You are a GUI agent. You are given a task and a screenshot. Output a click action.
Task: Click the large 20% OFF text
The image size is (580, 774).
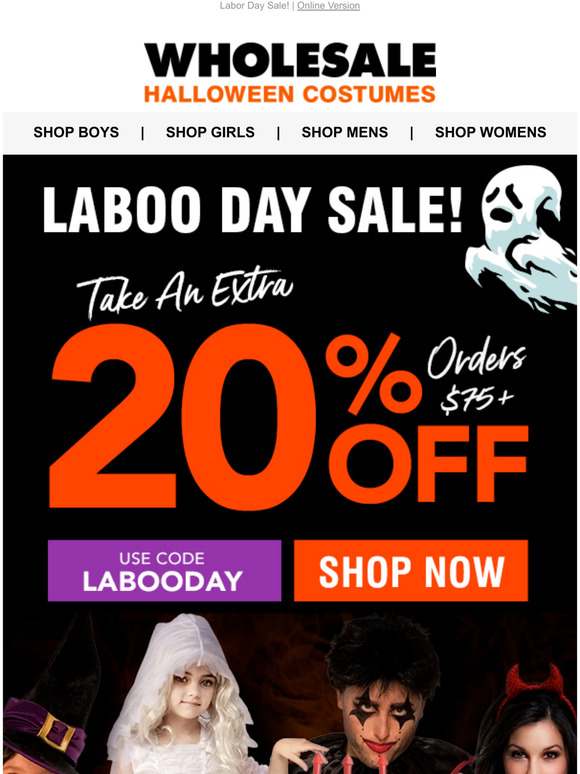[289, 417]
